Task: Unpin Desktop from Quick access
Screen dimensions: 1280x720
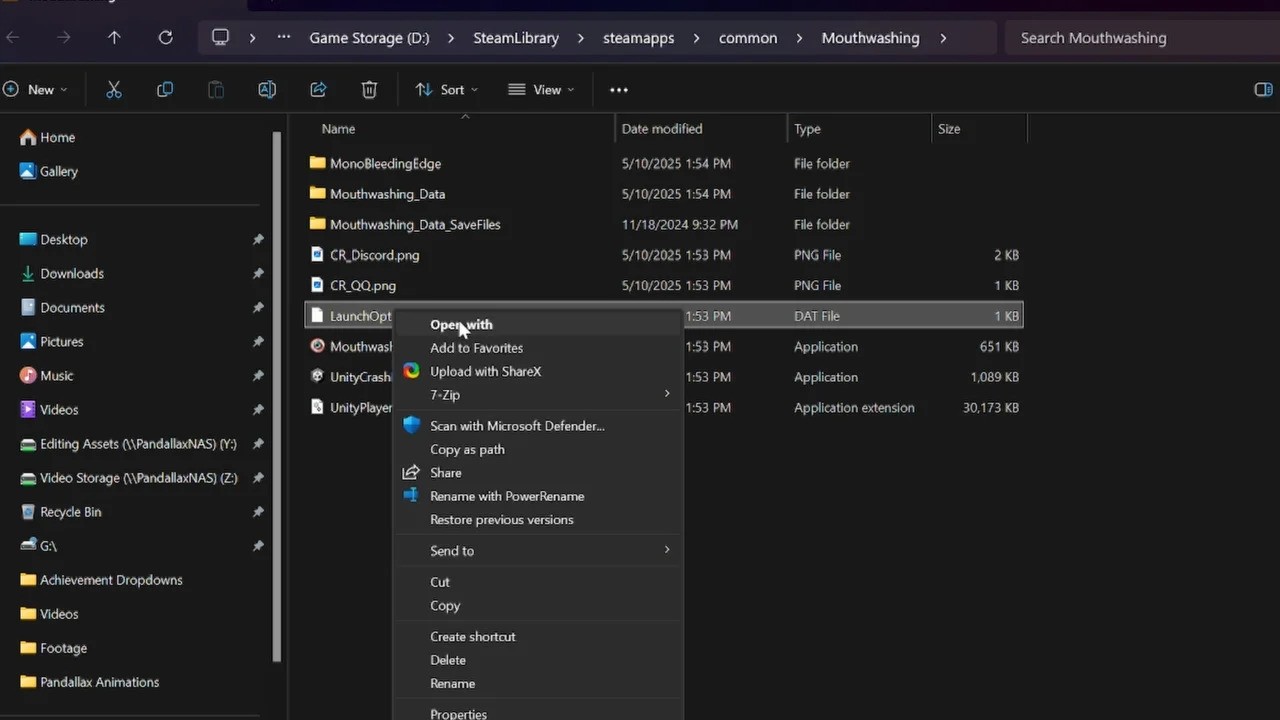Action: tap(258, 240)
